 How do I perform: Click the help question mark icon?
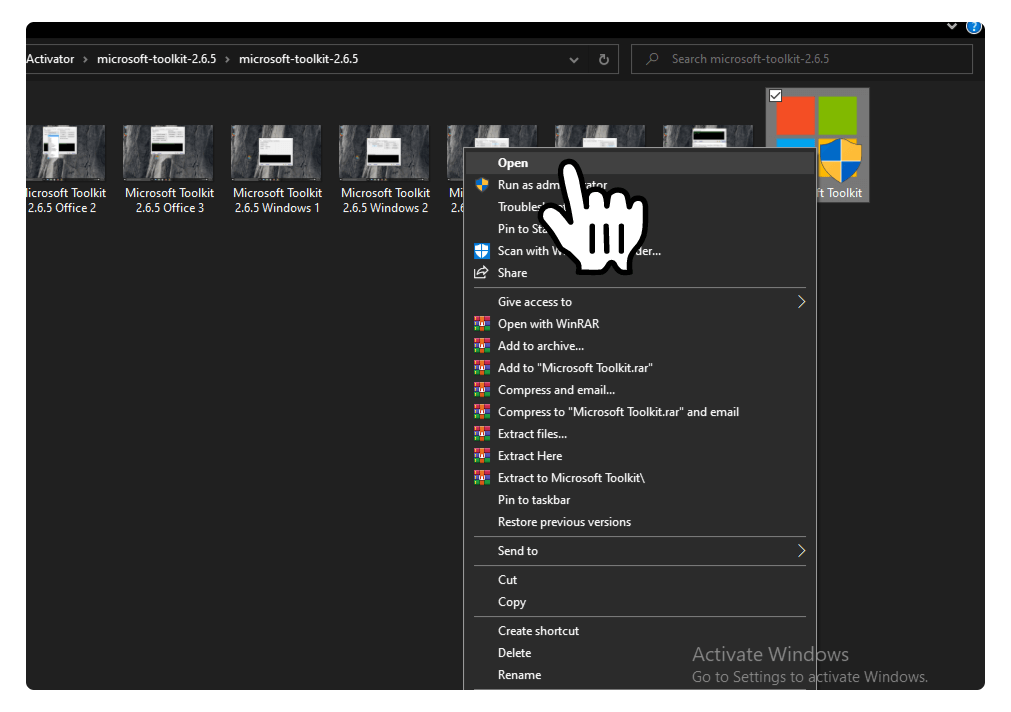click(x=974, y=27)
